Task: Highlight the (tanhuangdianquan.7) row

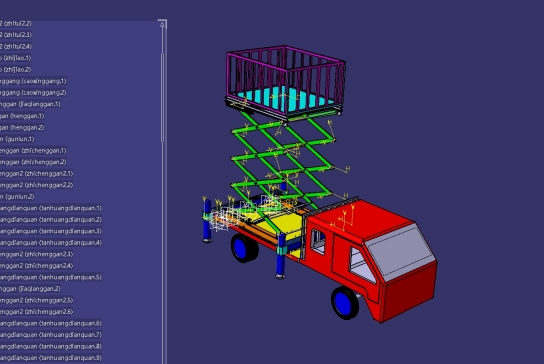Action: coord(51,335)
